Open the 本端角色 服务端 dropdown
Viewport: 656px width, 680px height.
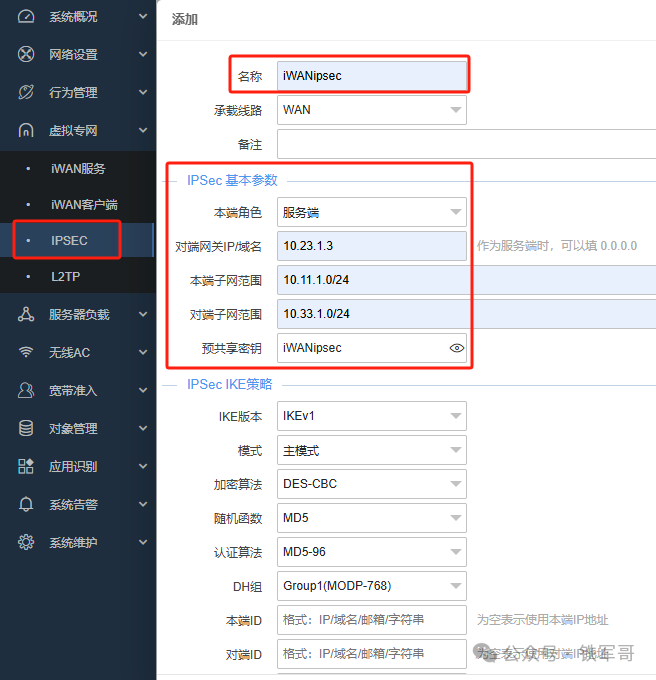372,212
